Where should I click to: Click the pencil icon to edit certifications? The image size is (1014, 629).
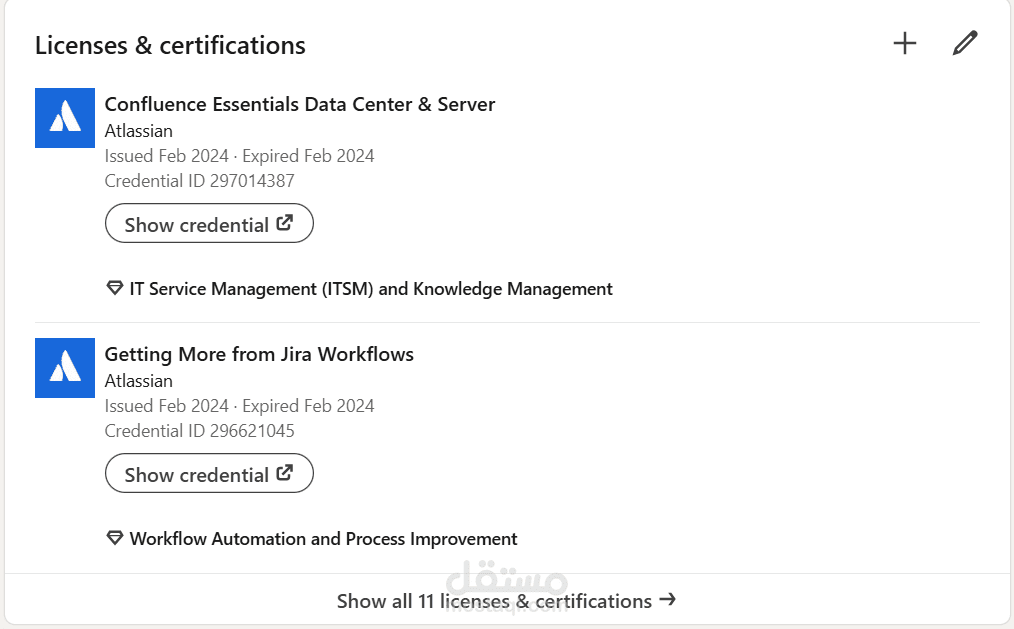tap(964, 43)
